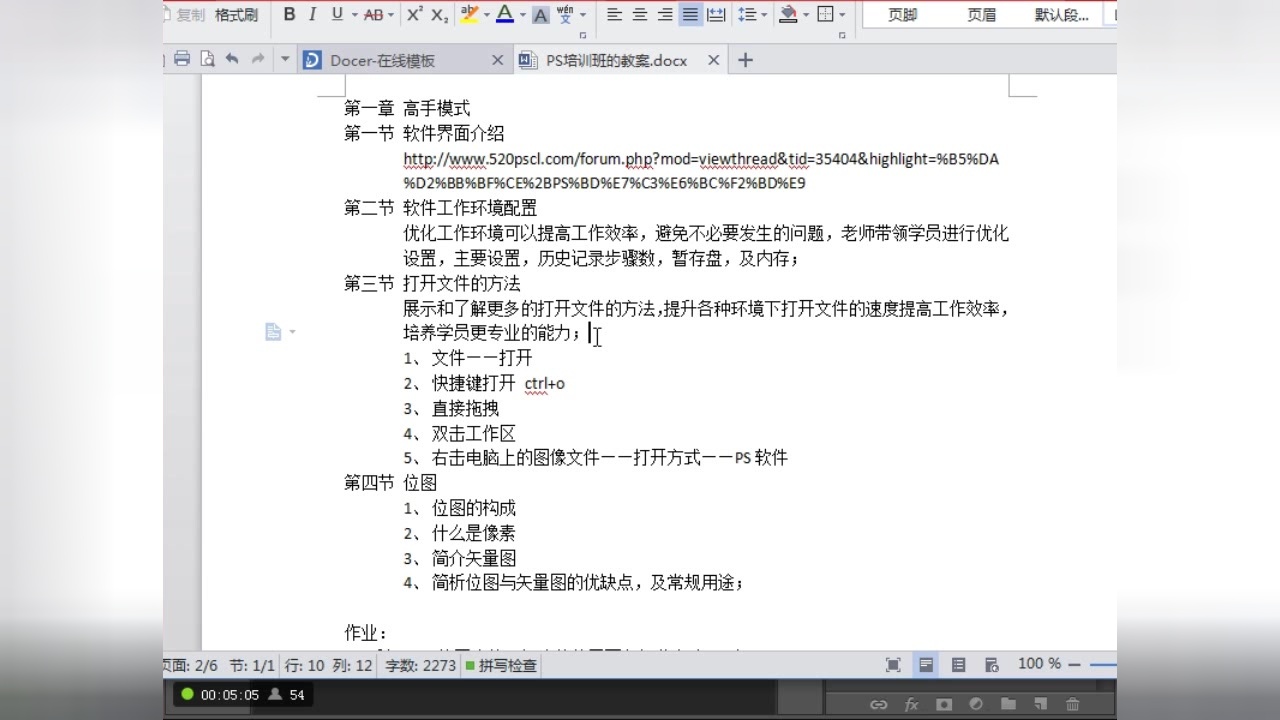This screenshot has width=1280, height=720.
Task: Create a new layer in Photoshop panel
Action: coord(1040,704)
